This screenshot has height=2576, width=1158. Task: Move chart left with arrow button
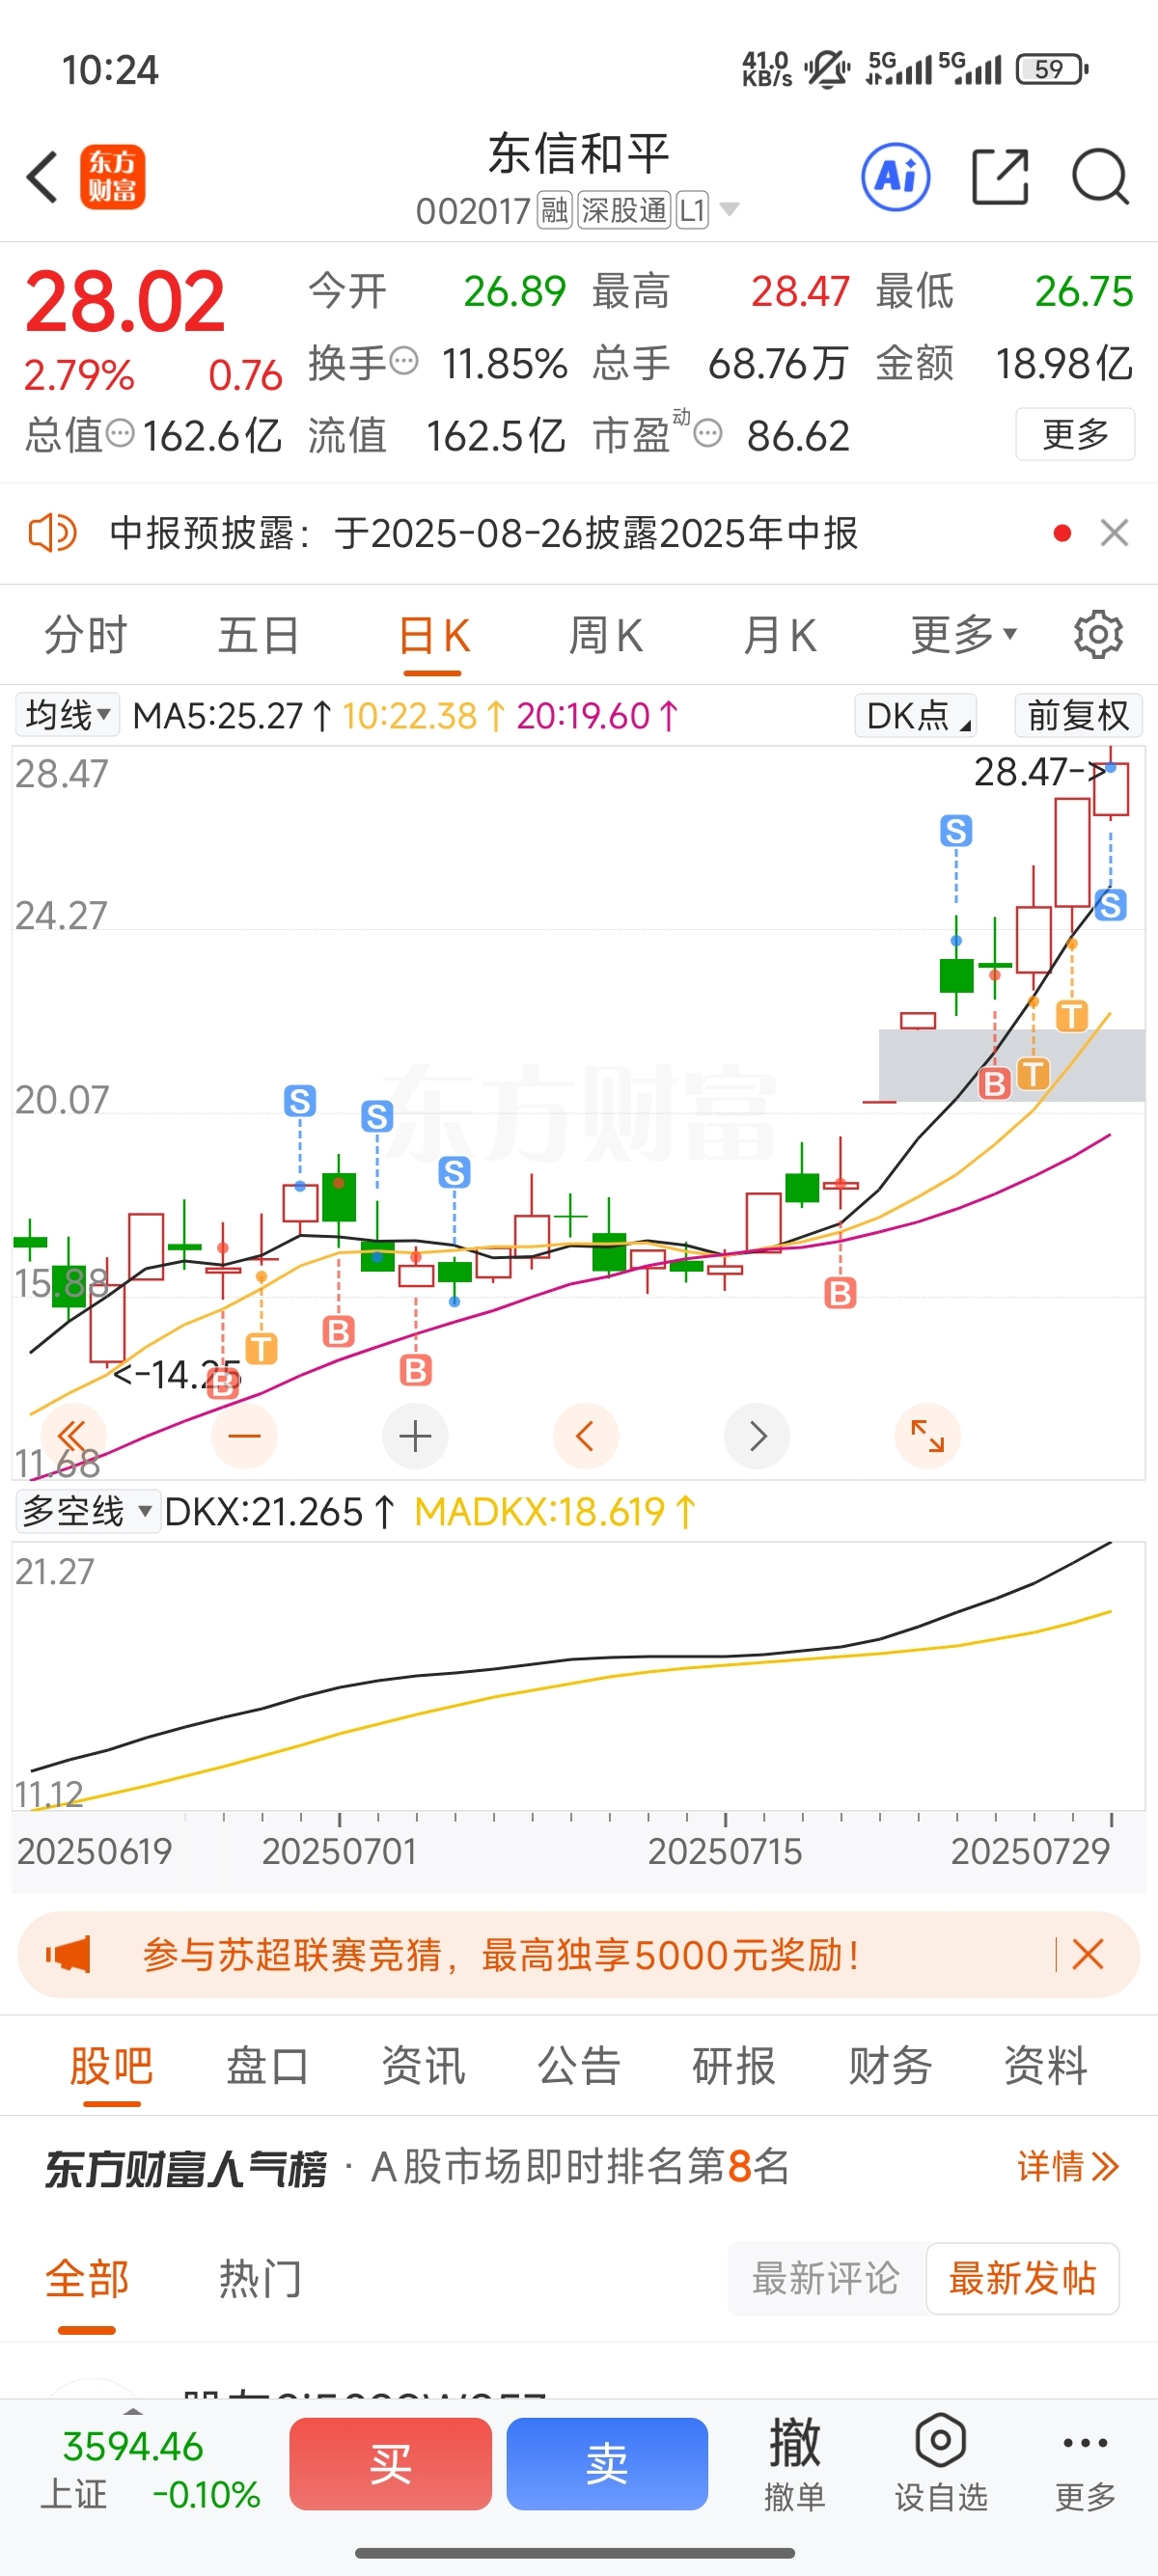[x=586, y=1437]
